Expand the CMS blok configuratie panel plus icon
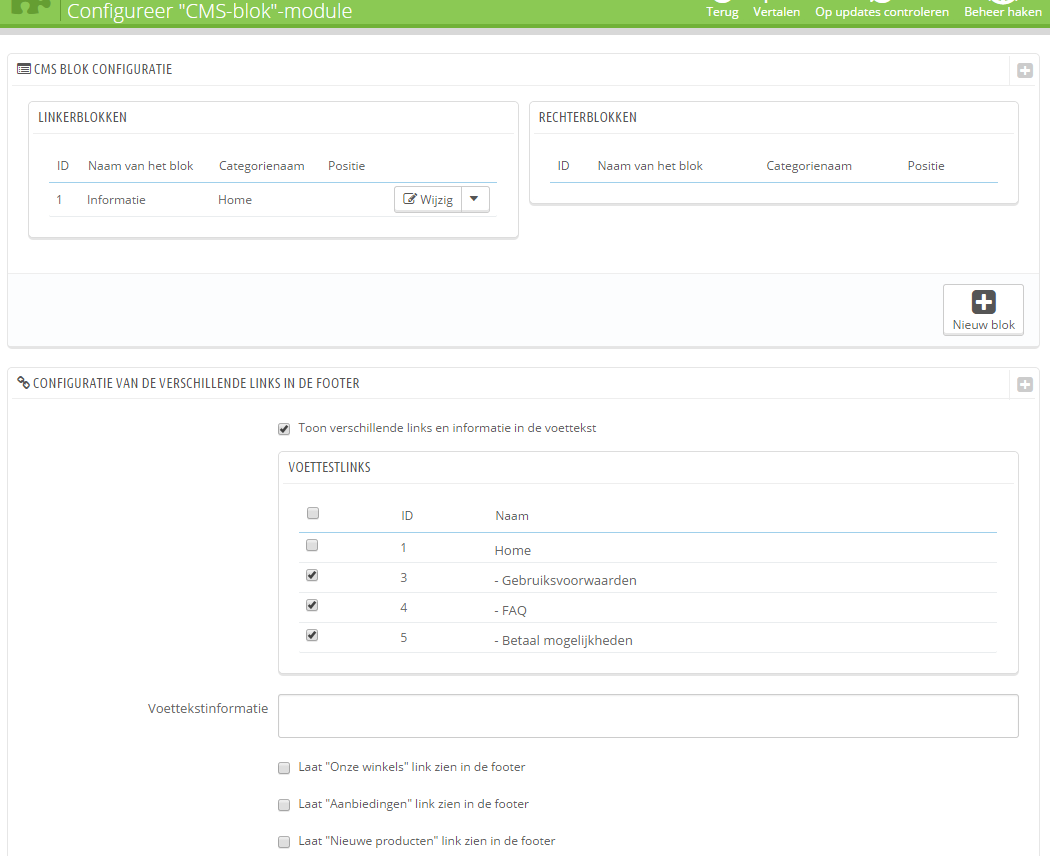This screenshot has height=856, width=1050. tap(1025, 70)
